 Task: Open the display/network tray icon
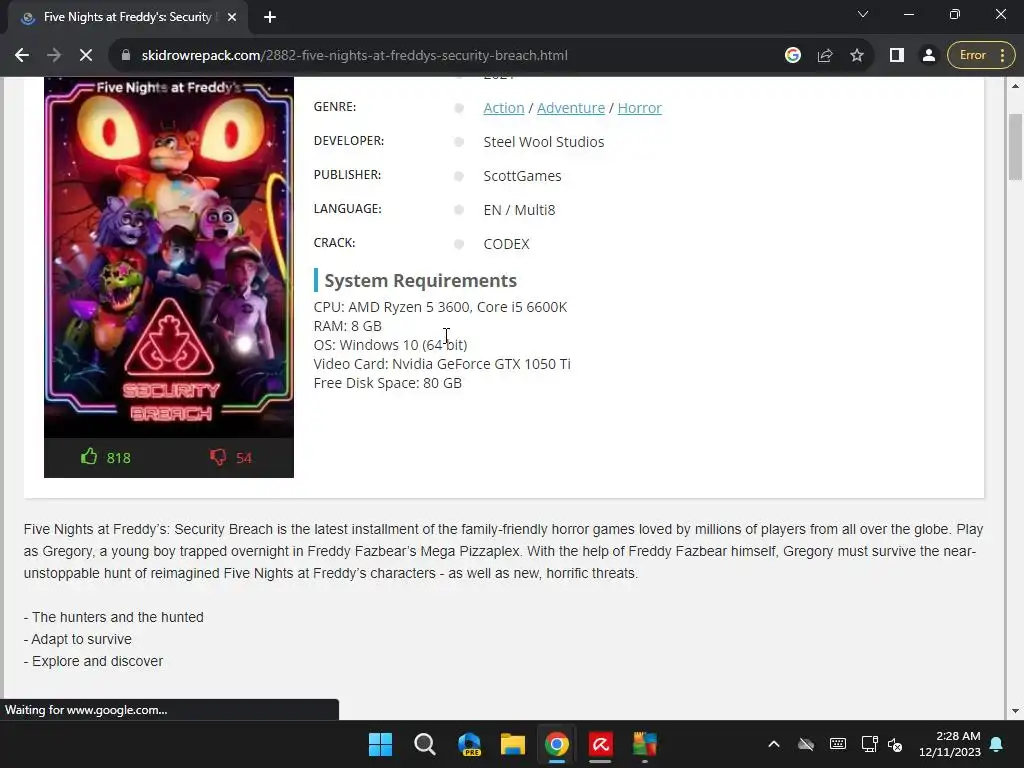(869, 744)
